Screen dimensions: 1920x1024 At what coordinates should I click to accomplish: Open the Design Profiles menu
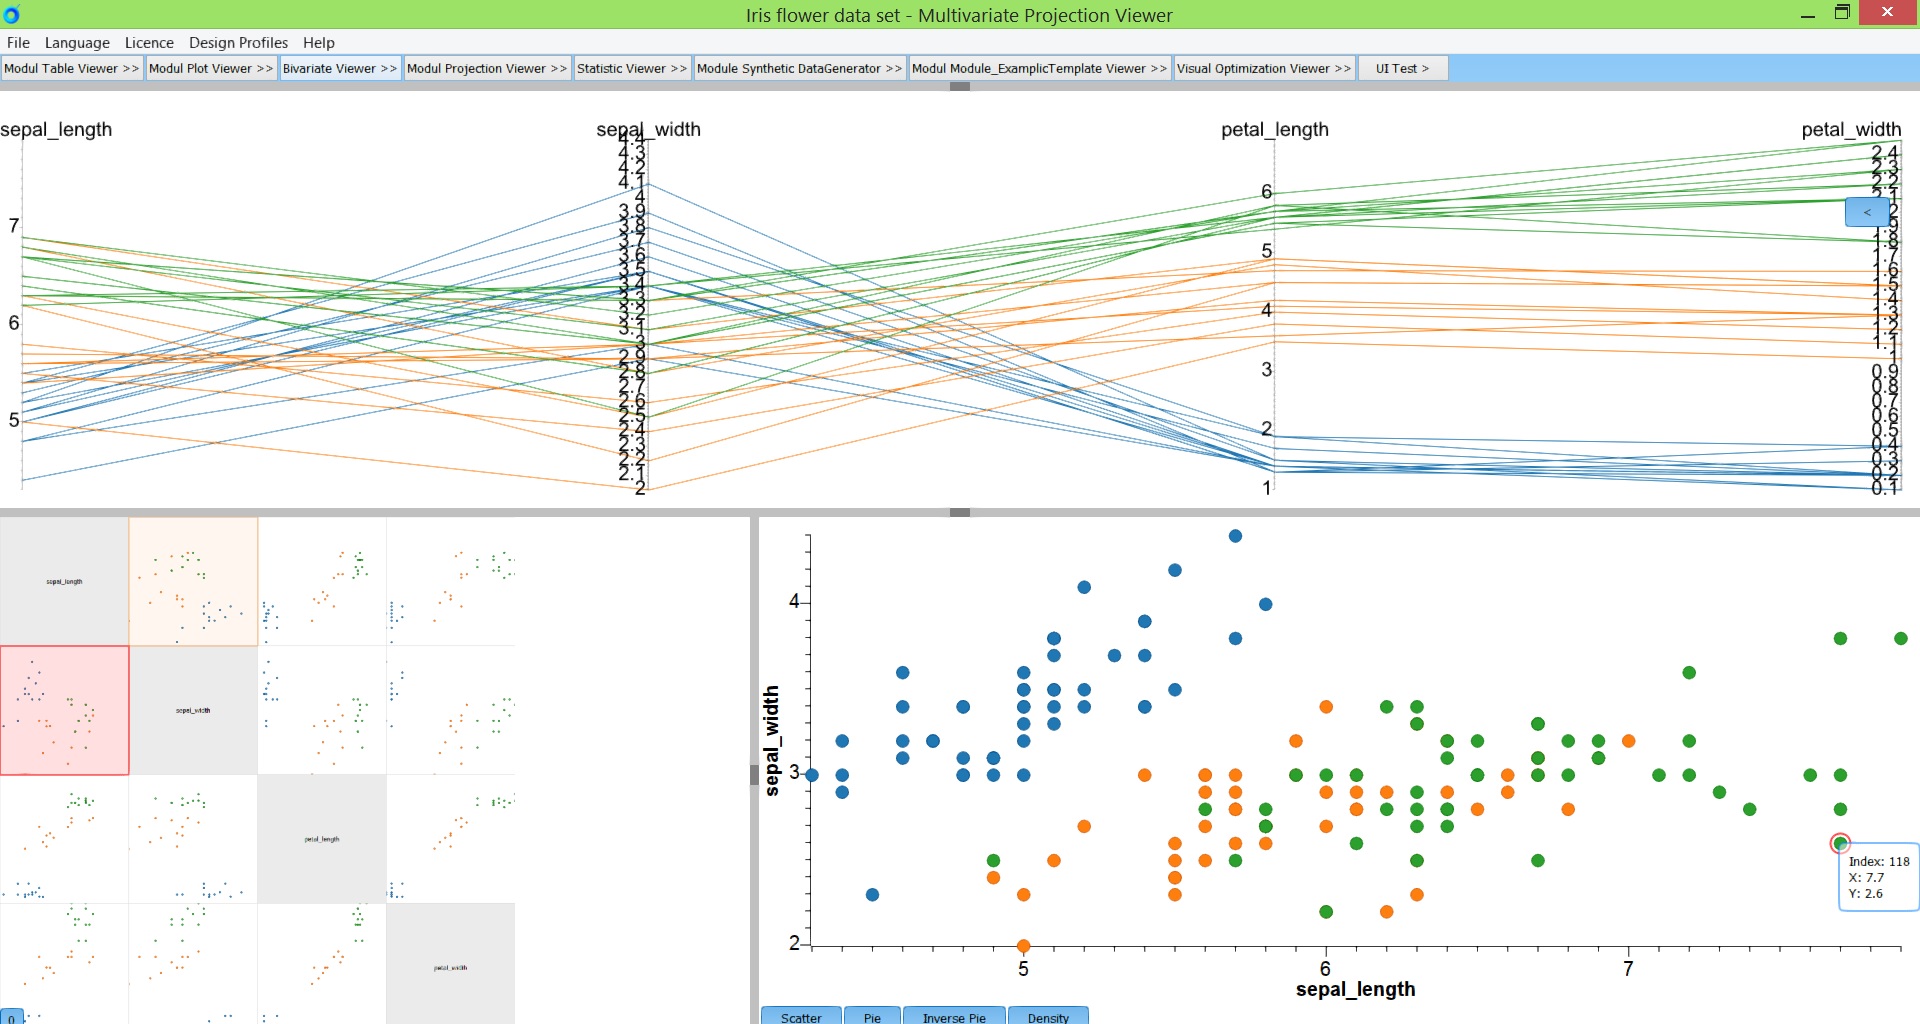pyautogui.click(x=238, y=42)
